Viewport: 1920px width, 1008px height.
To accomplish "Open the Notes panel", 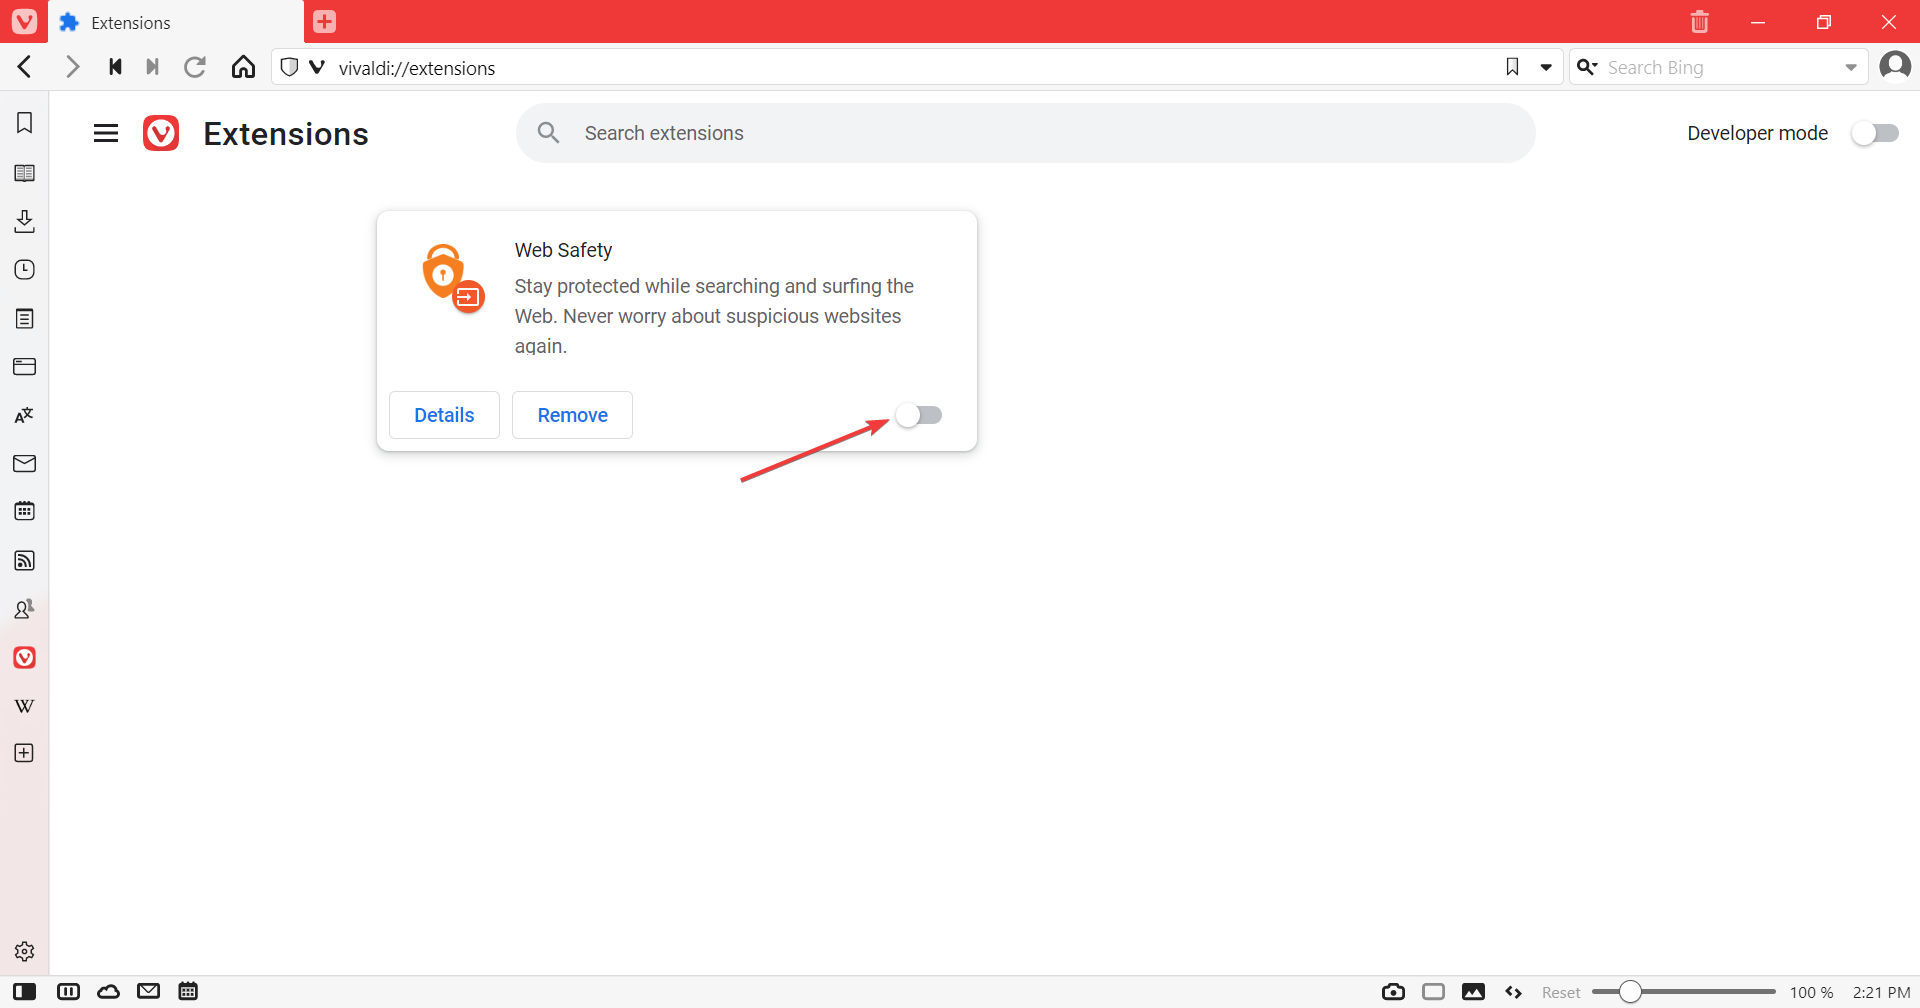I will tap(25, 319).
